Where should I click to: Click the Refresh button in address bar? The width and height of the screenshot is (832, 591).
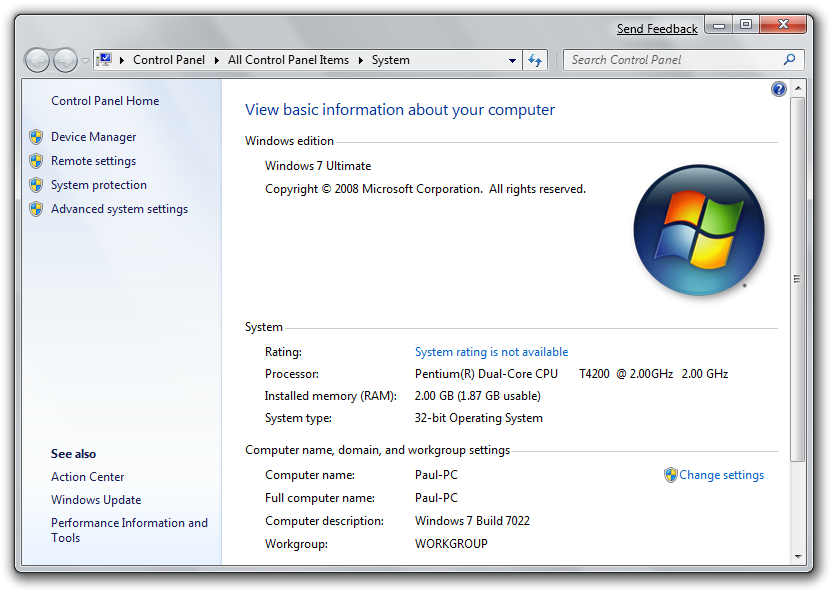[x=535, y=60]
